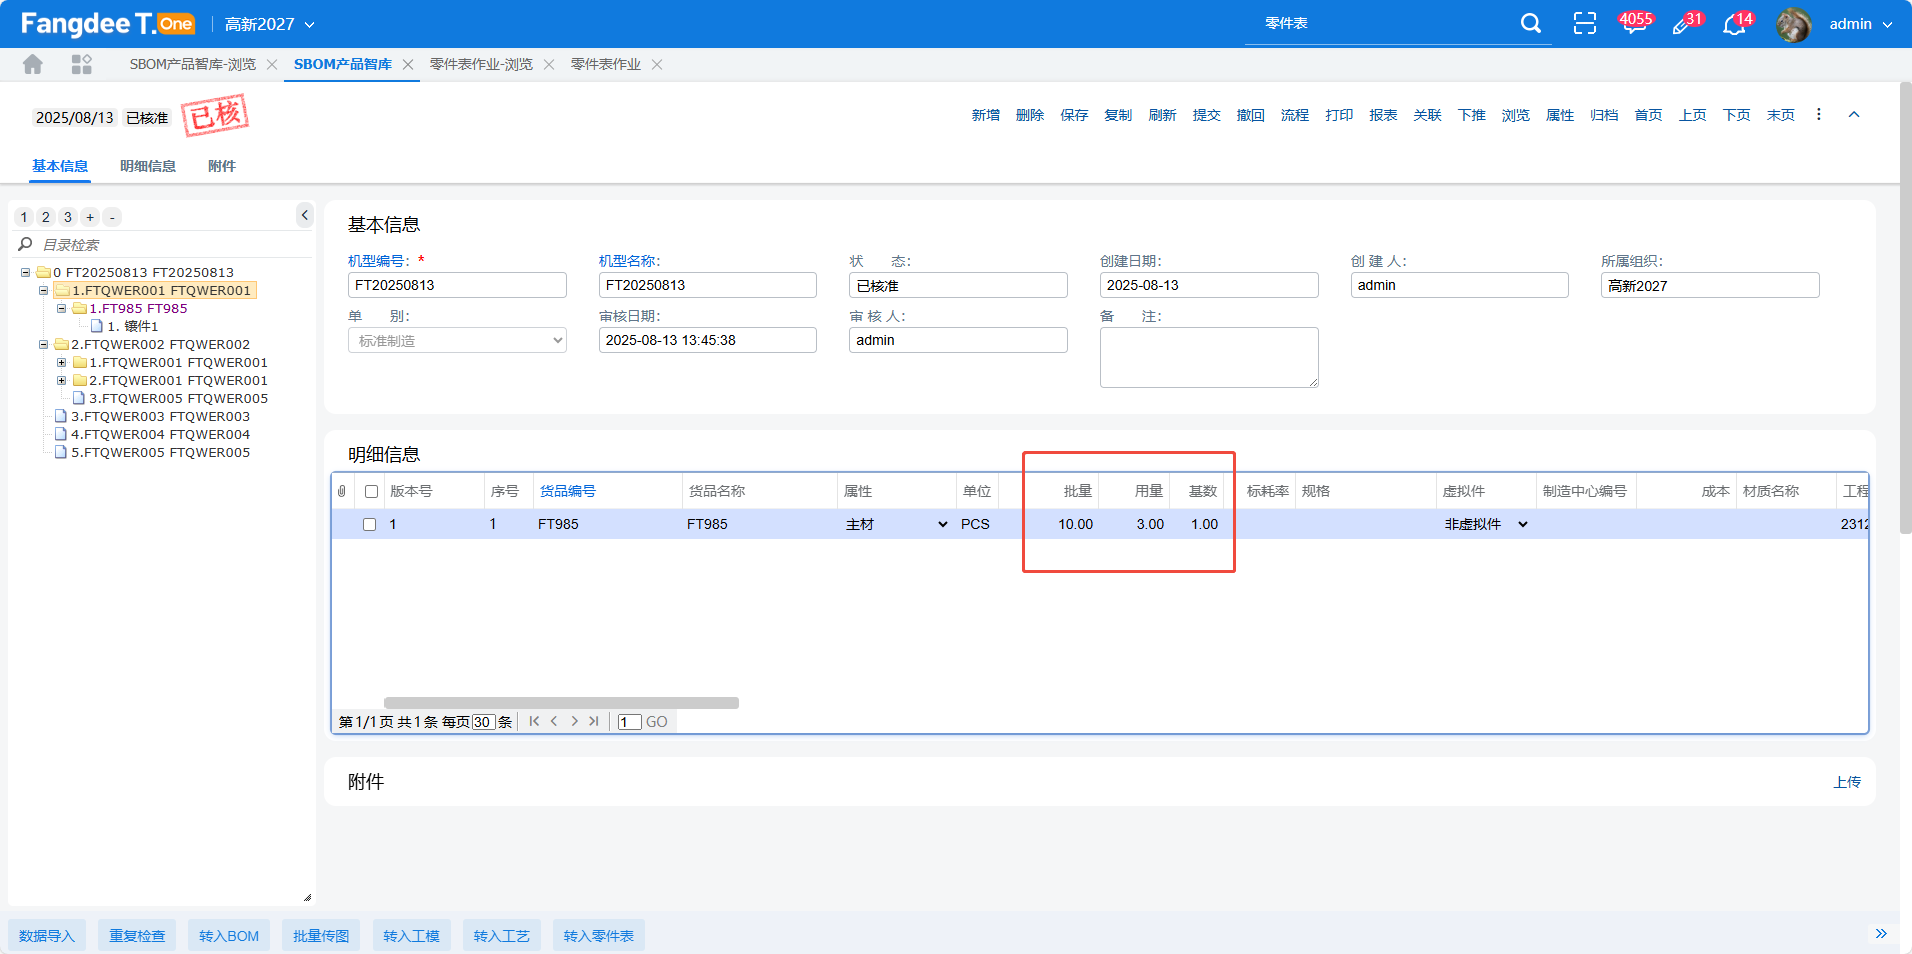
Task: Tick the checkbox on FT985 row
Action: coord(370,525)
